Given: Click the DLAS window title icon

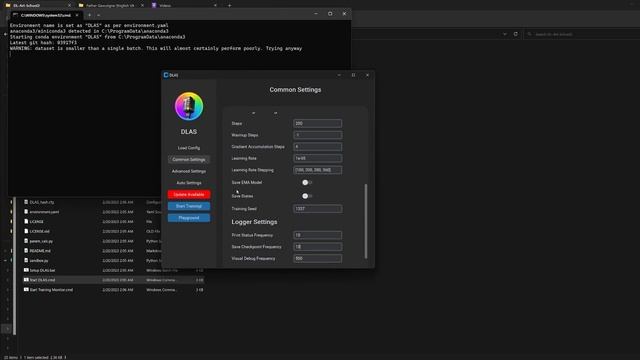Looking at the screenshot, I should [166, 75].
